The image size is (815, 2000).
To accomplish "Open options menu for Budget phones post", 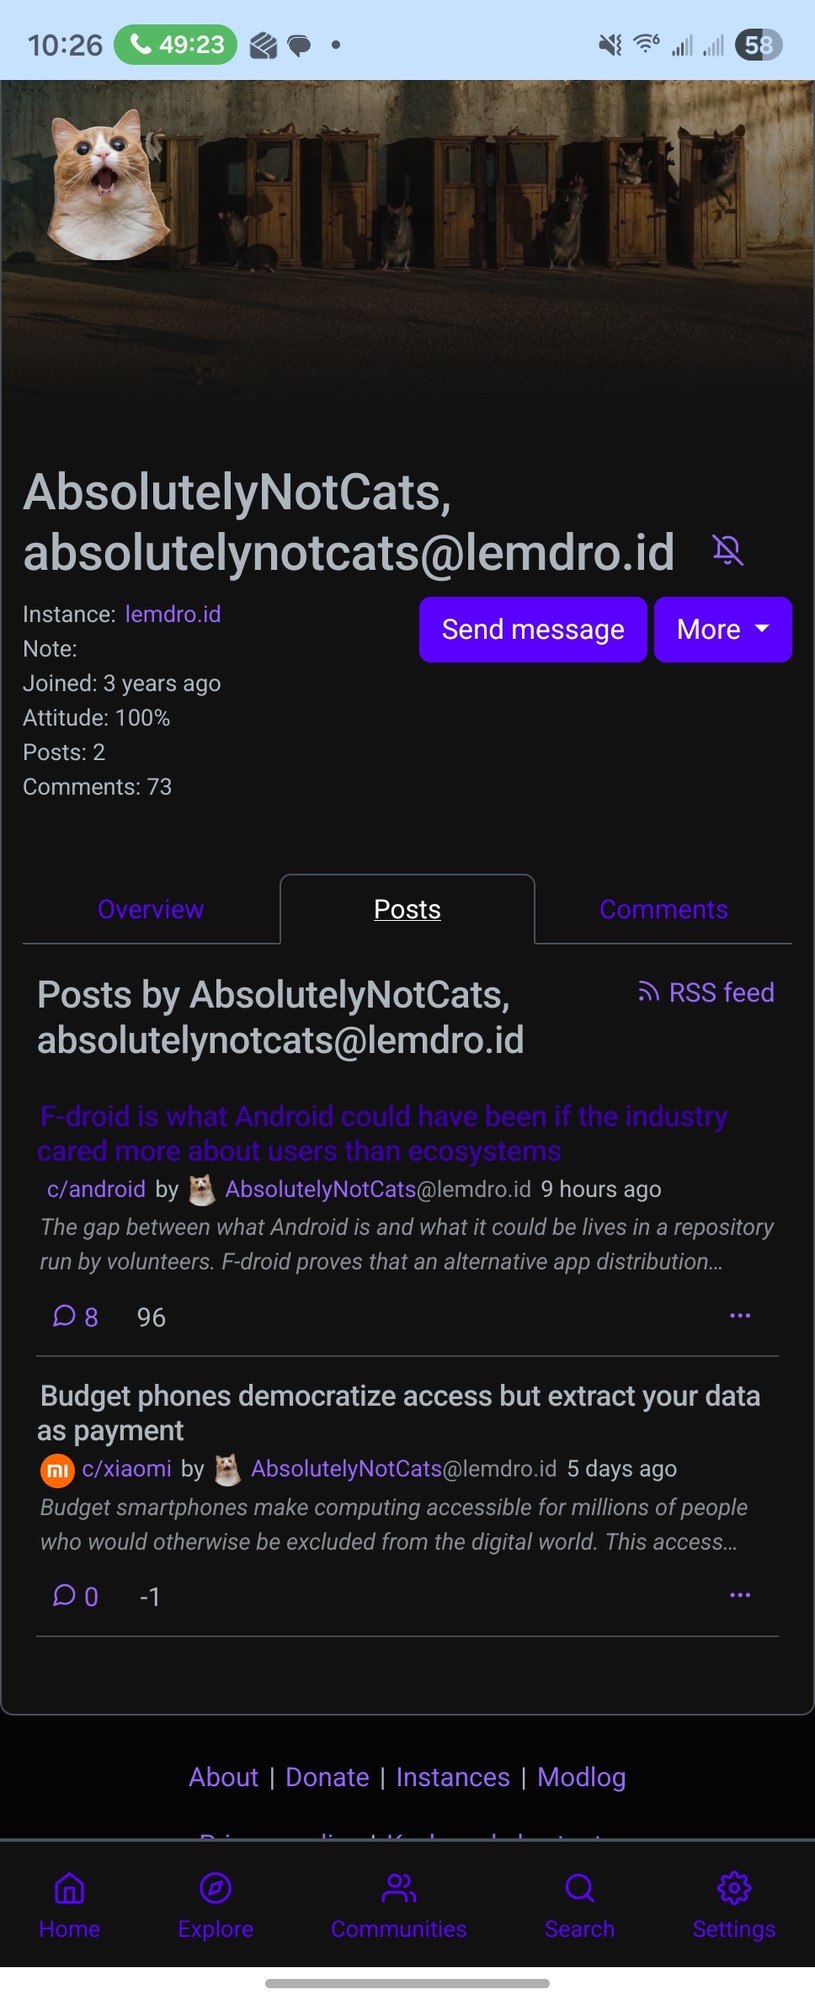I will (740, 1595).
